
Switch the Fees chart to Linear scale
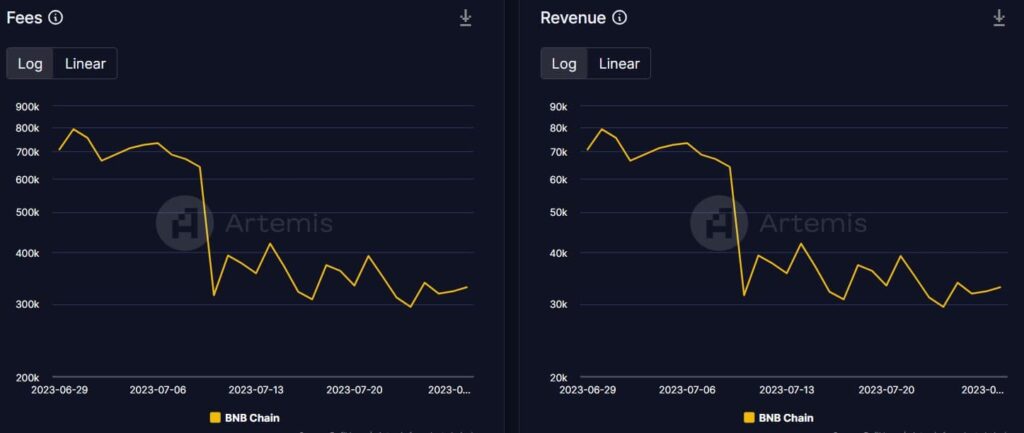pyautogui.click(x=85, y=63)
